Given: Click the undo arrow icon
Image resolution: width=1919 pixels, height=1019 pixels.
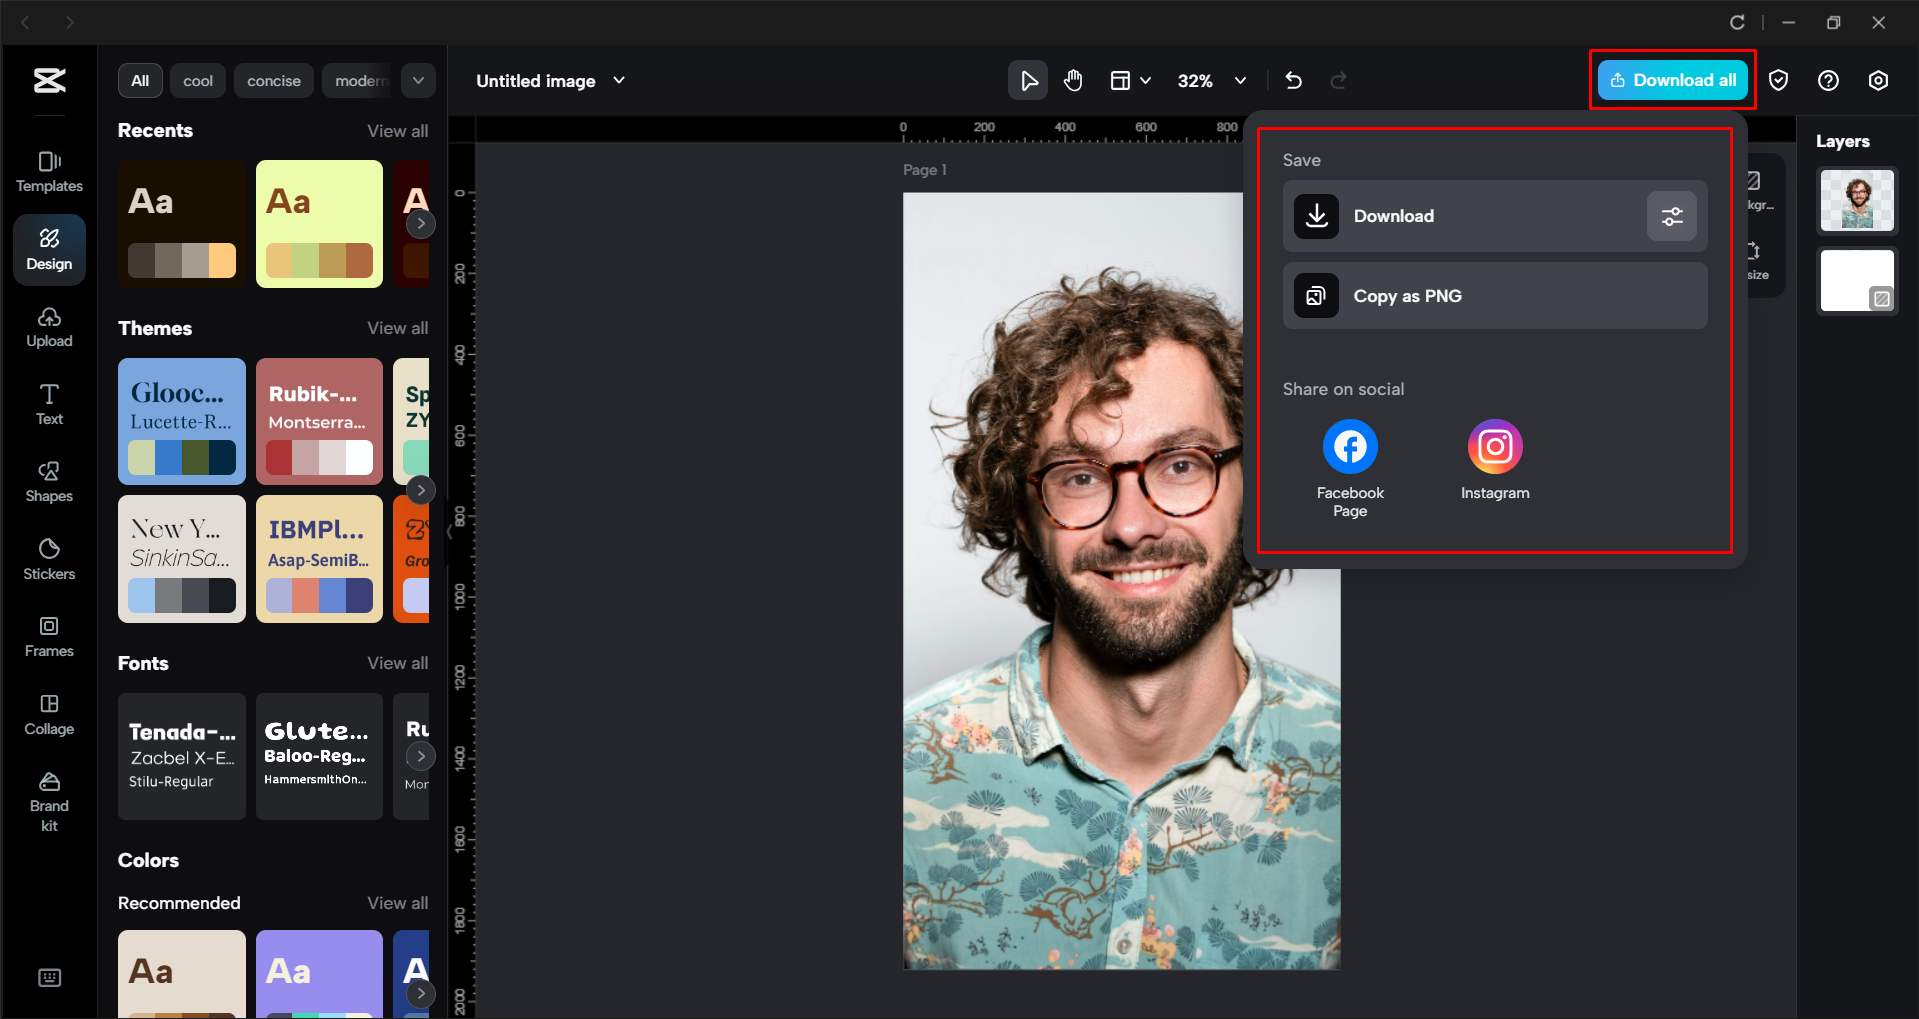Looking at the screenshot, I should click(x=1293, y=80).
